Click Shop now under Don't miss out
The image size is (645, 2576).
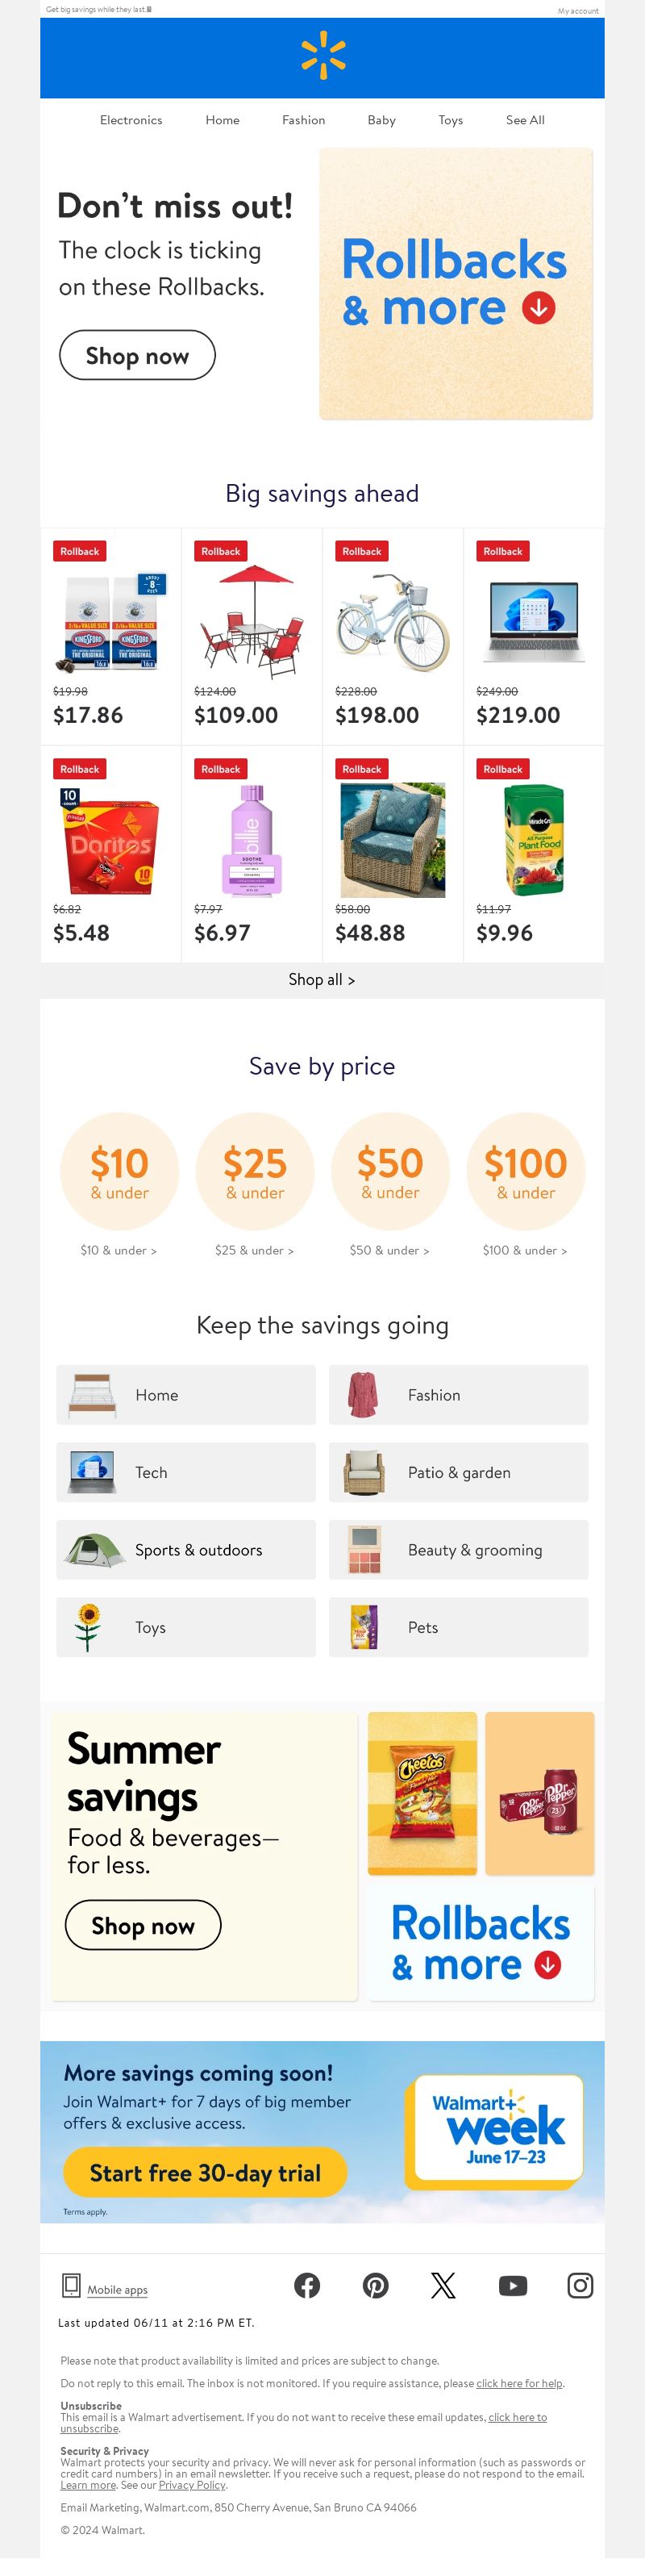pyautogui.click(x=137, y=355)
